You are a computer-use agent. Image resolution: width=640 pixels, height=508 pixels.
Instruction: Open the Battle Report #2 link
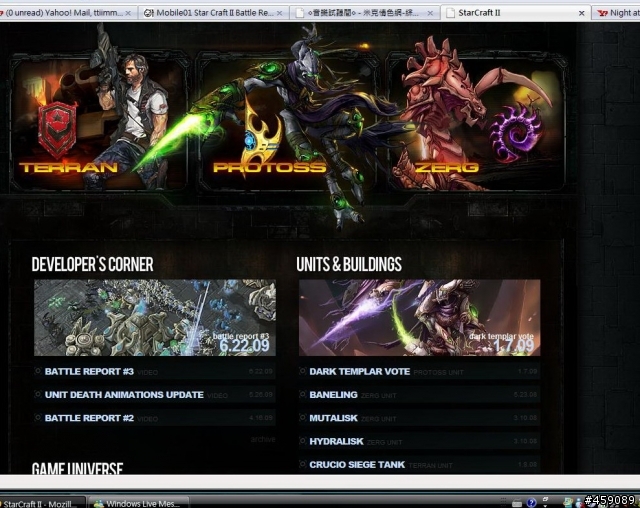pos(89,418)
